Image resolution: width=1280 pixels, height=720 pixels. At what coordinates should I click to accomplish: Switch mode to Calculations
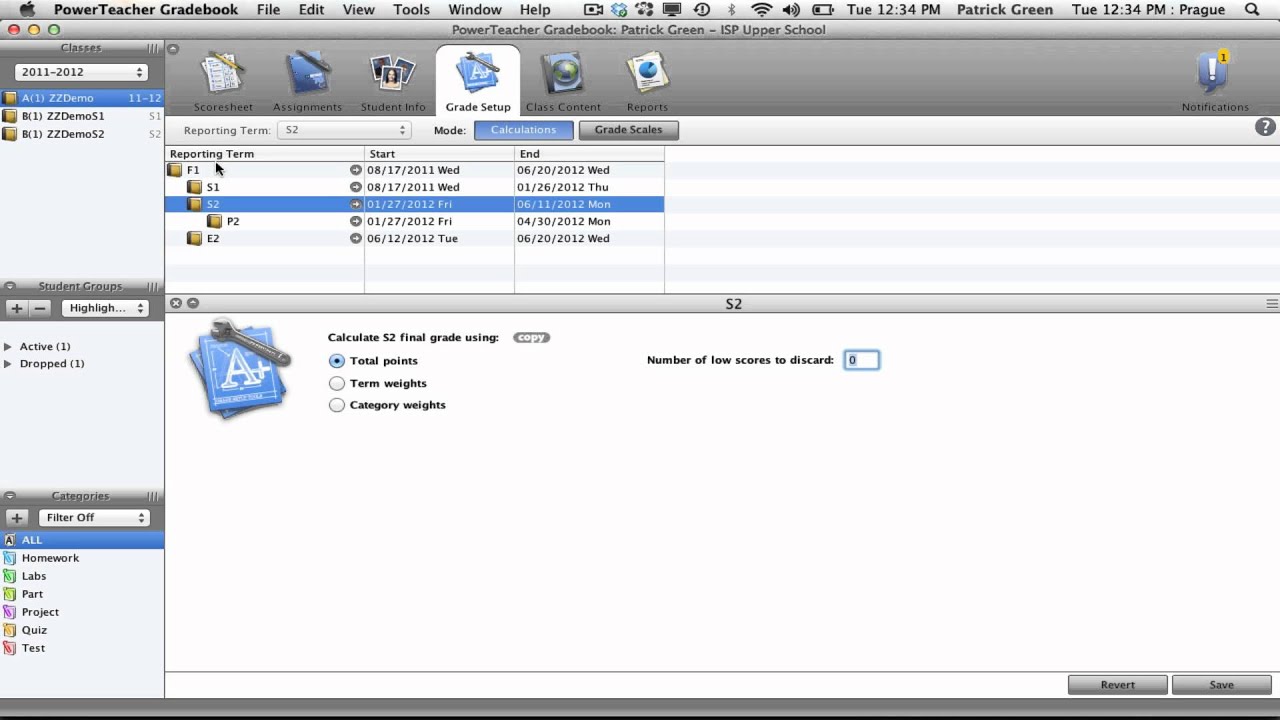[523, 130]
